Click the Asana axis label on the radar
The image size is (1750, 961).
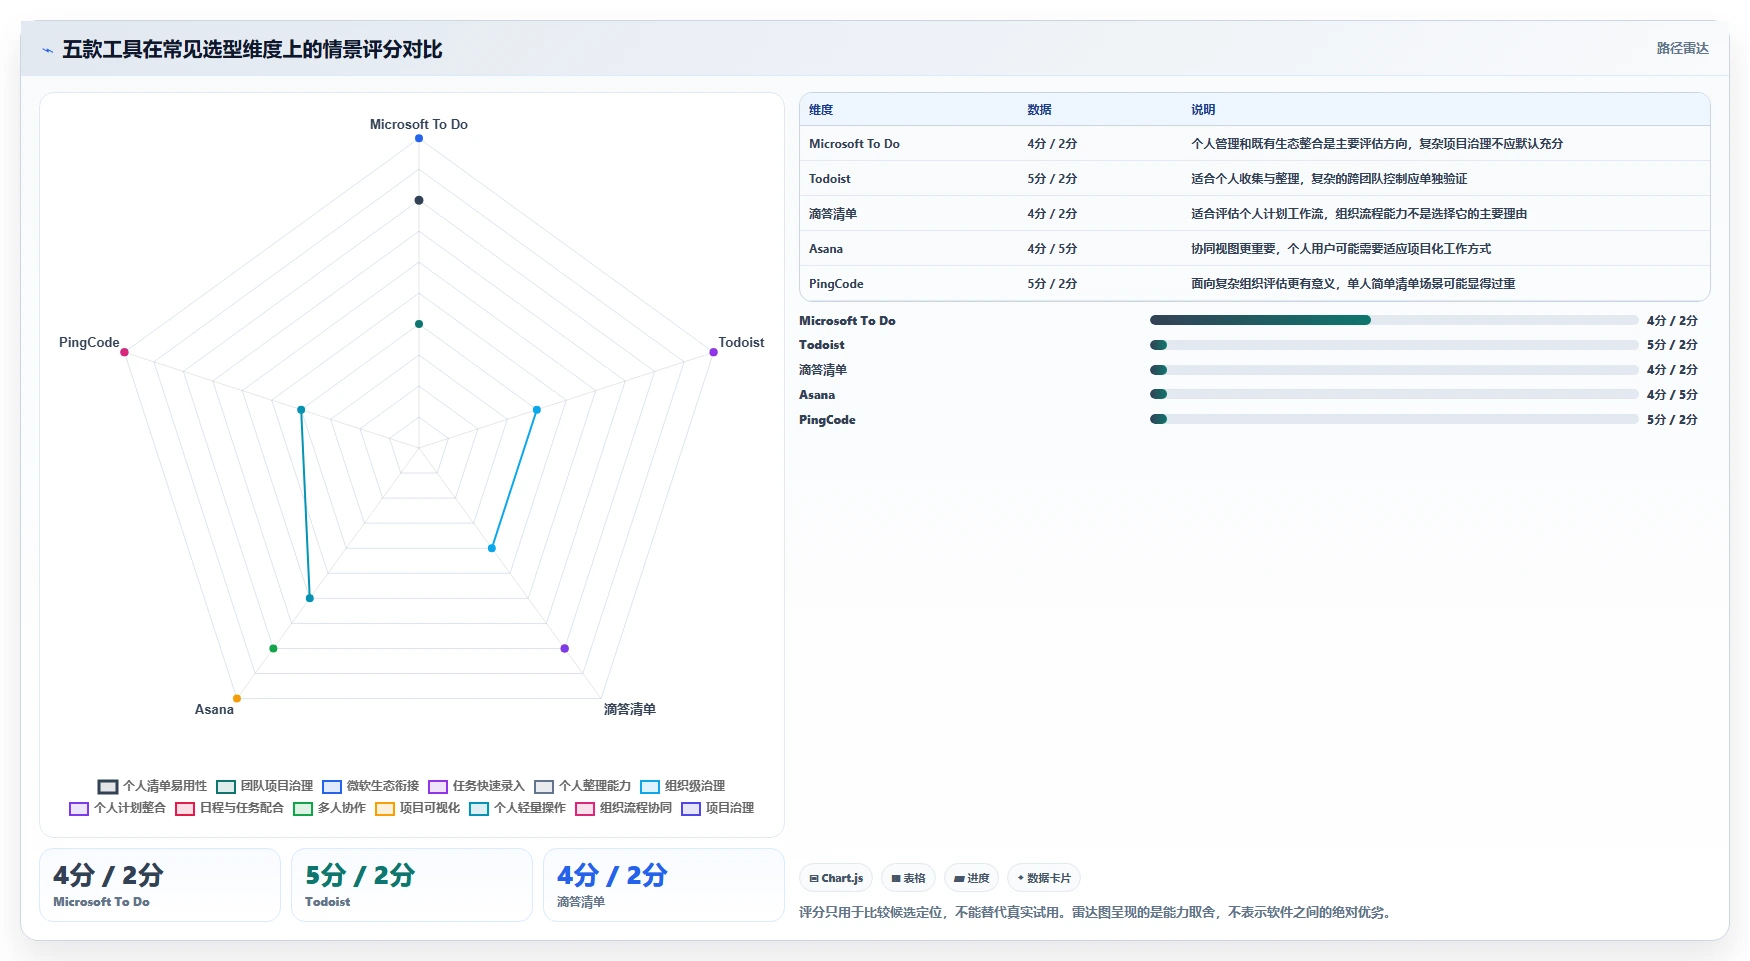pyautogui.click(x=214, y=709)
